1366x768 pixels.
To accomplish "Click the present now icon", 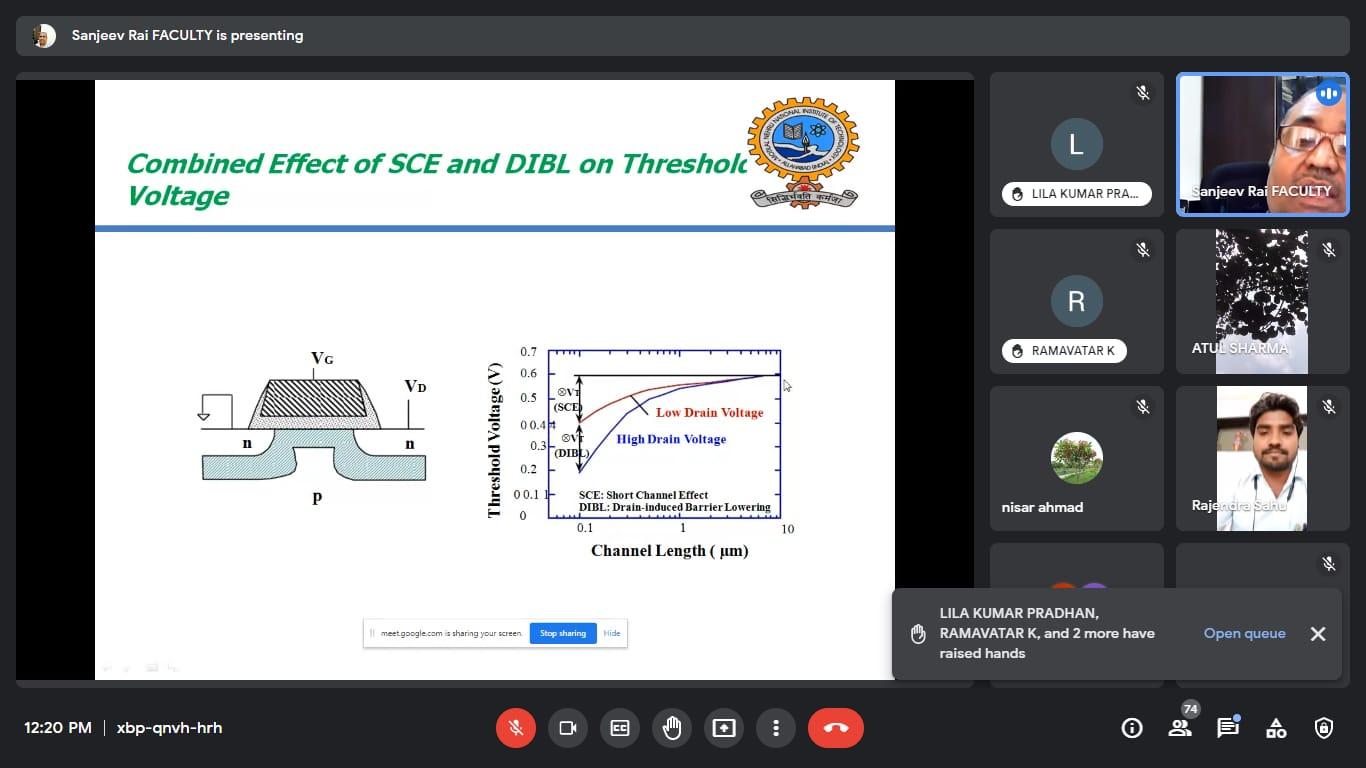I will [x=724, y=728].
